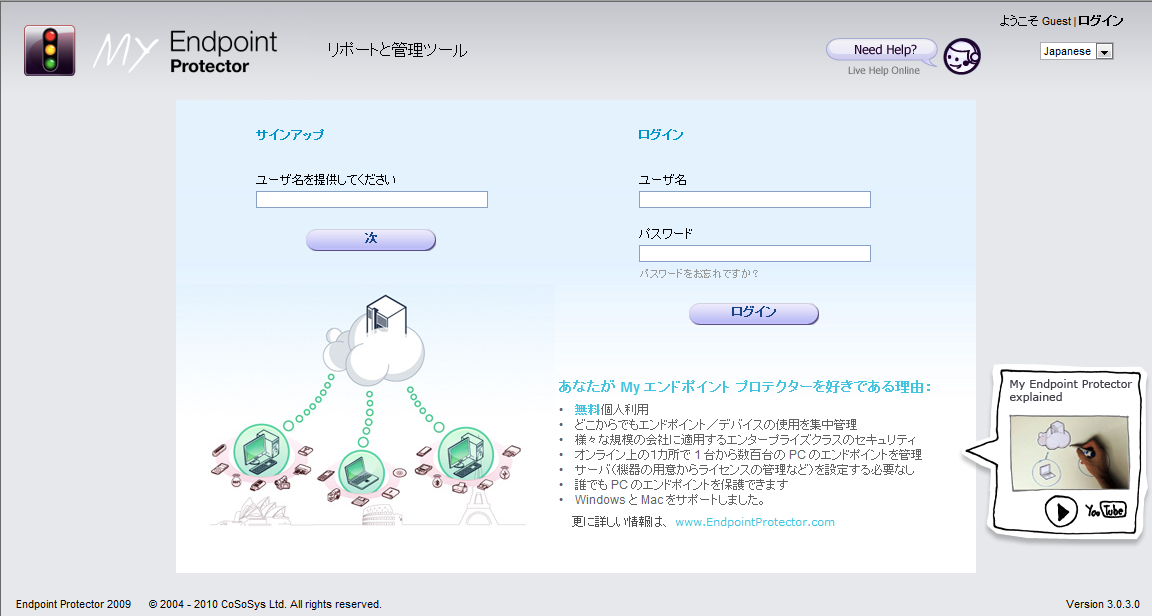Open the Japanese language dropdown

(x=1076, y=51)
